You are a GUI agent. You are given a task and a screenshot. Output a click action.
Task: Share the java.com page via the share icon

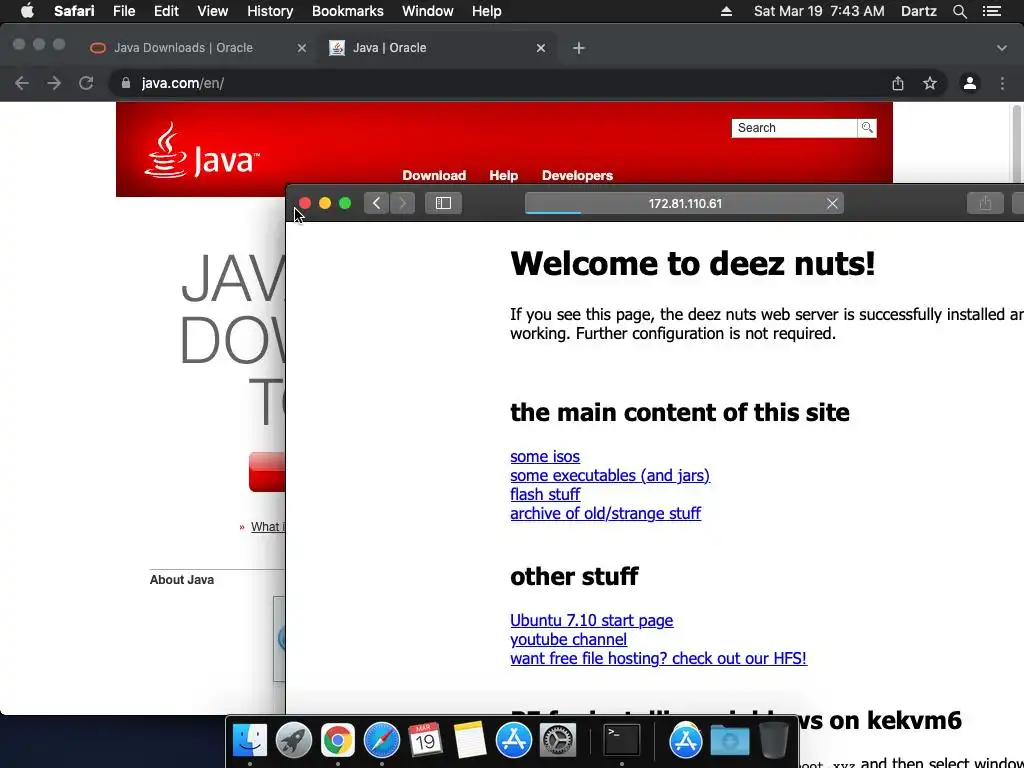pyautogui.click(x=898, y=83)
